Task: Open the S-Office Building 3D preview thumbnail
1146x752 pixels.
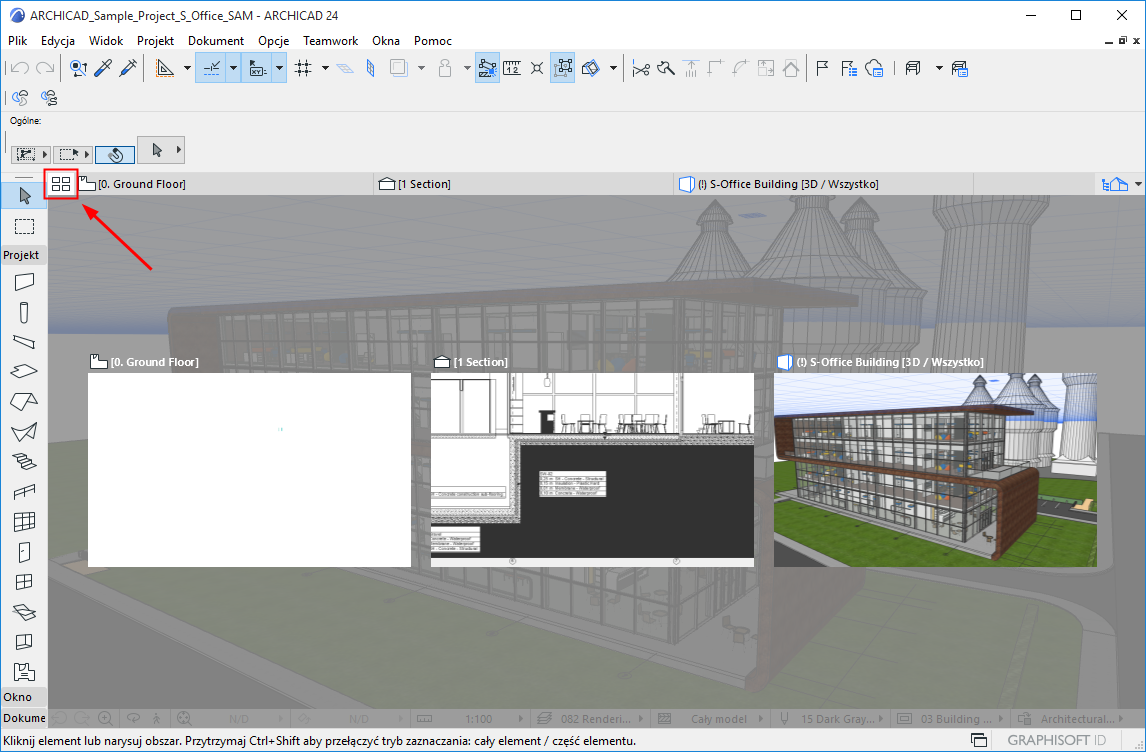Action: [935, 470]
